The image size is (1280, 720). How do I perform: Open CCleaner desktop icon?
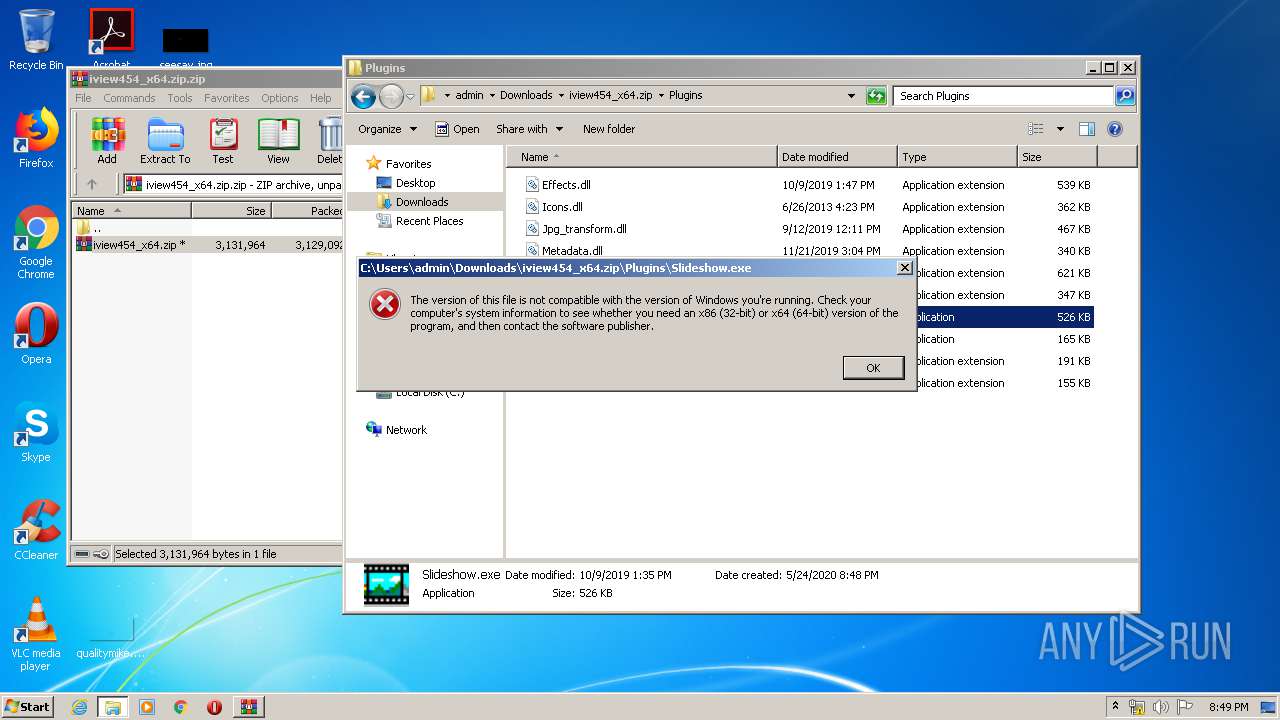[36, 530]
